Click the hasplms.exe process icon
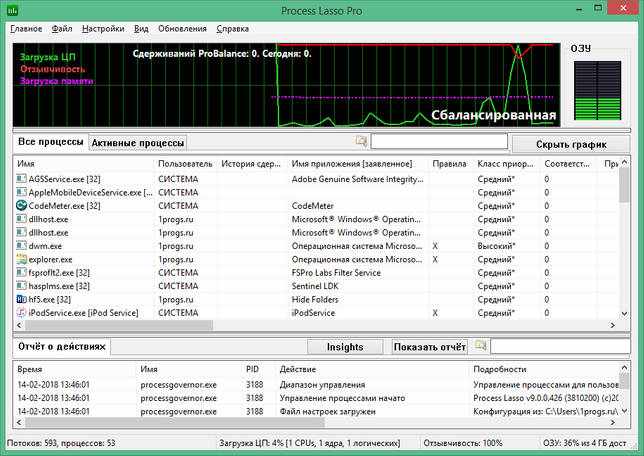 pyautogui.click(x=21, y=286)
